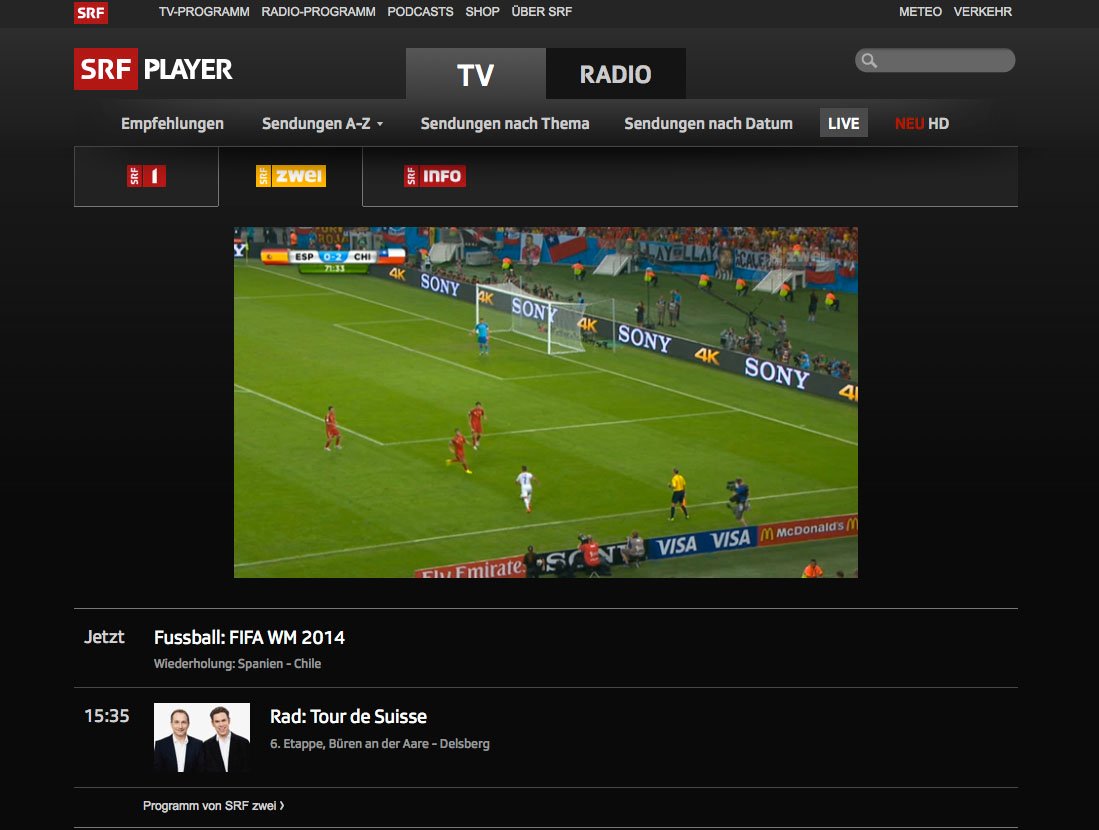The image size is (1099, 830).
Task: Switch to the RADIO tab
Action: point(616,74)
